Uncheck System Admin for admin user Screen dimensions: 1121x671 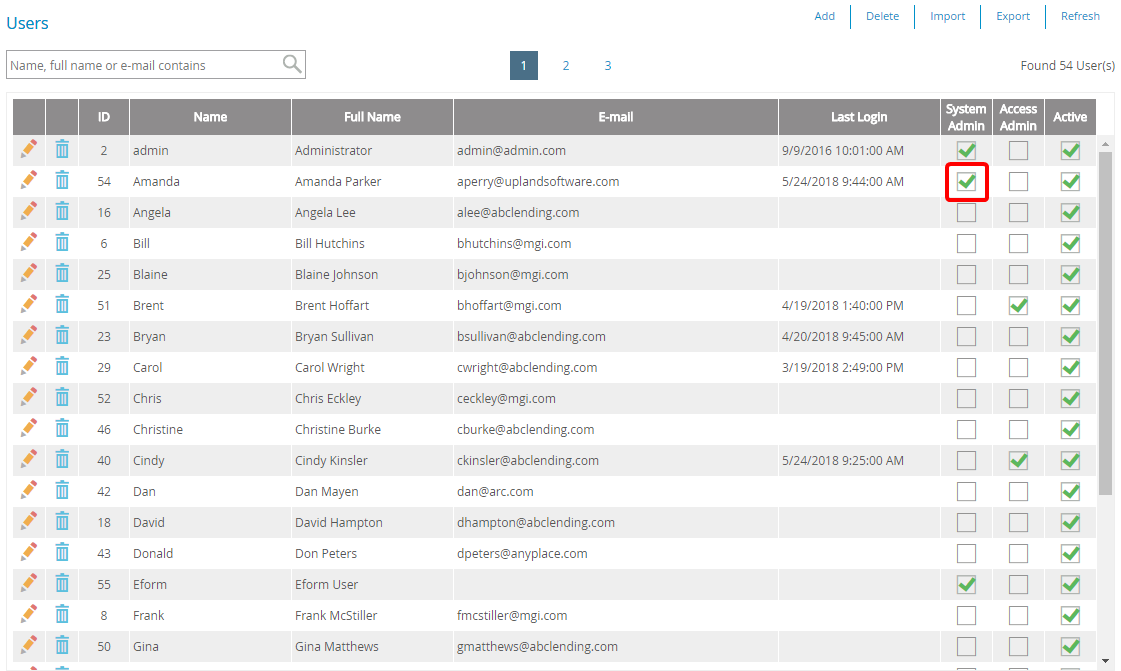pos(966,151)
